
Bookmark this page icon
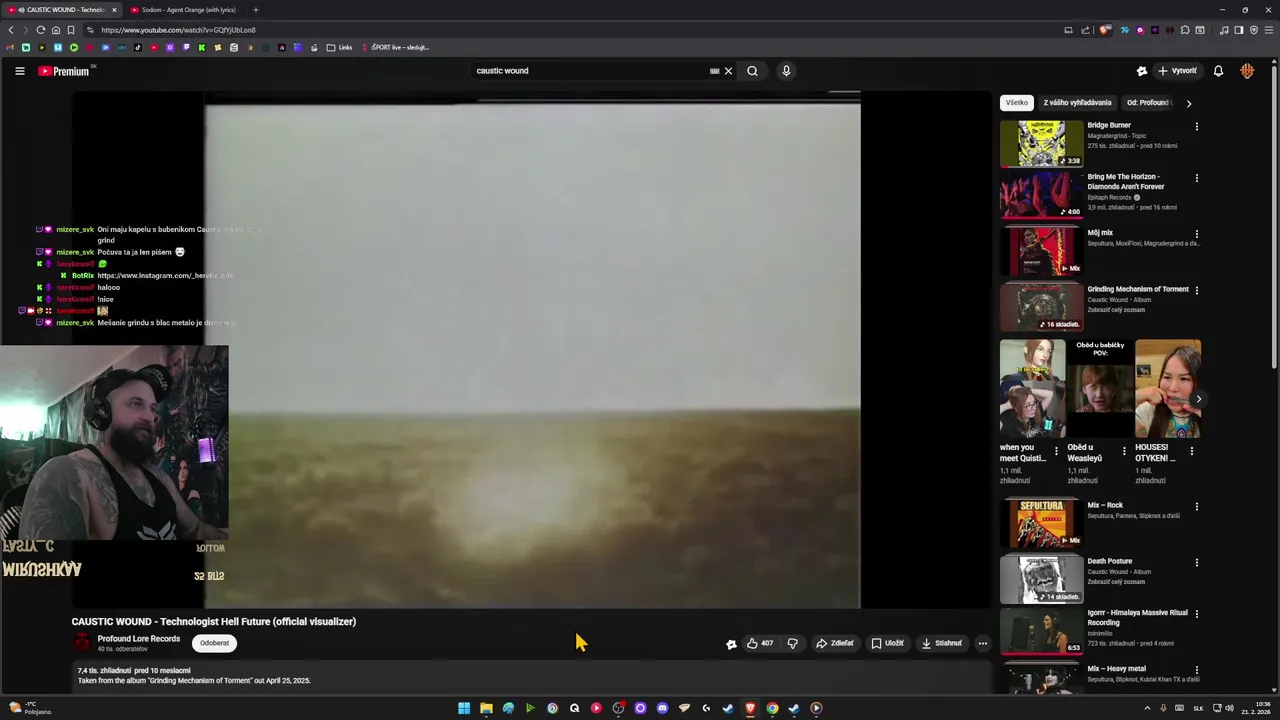tap(70, 30)
